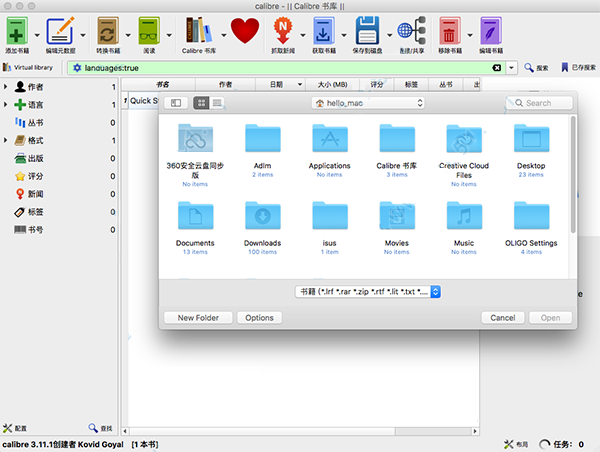The image size is (600, 452).
Task: Open the hello_mac location popup
Action: (368, 103)
